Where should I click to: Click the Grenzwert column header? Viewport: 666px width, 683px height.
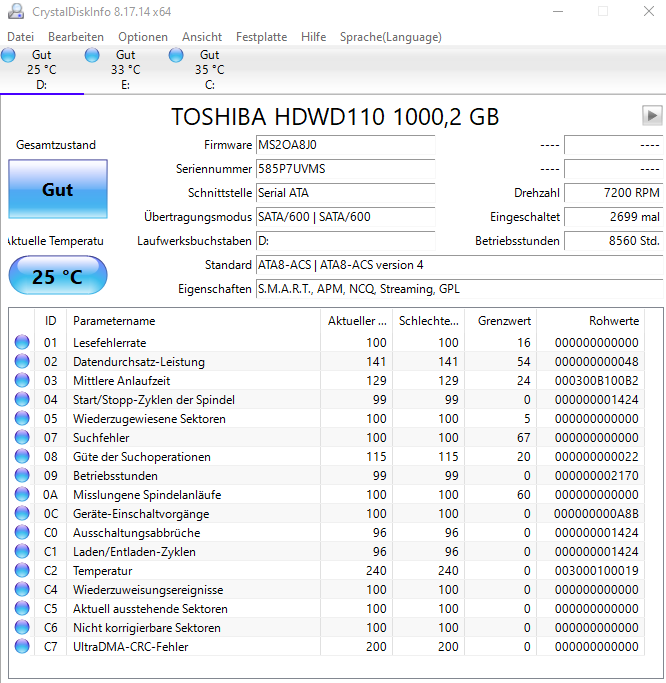[500, 321]
